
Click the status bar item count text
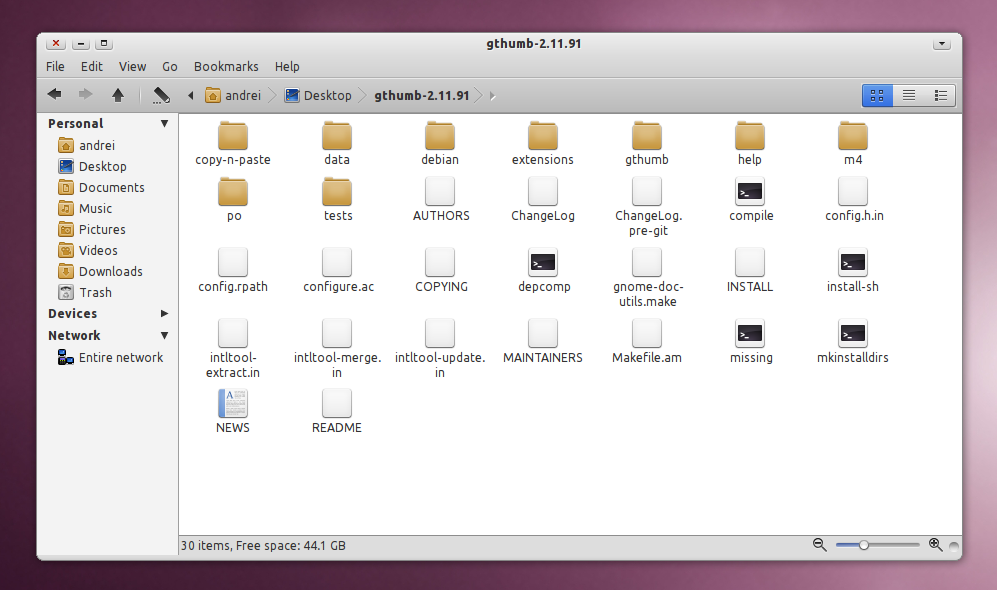pyautogui.click(x=263, y=545)
